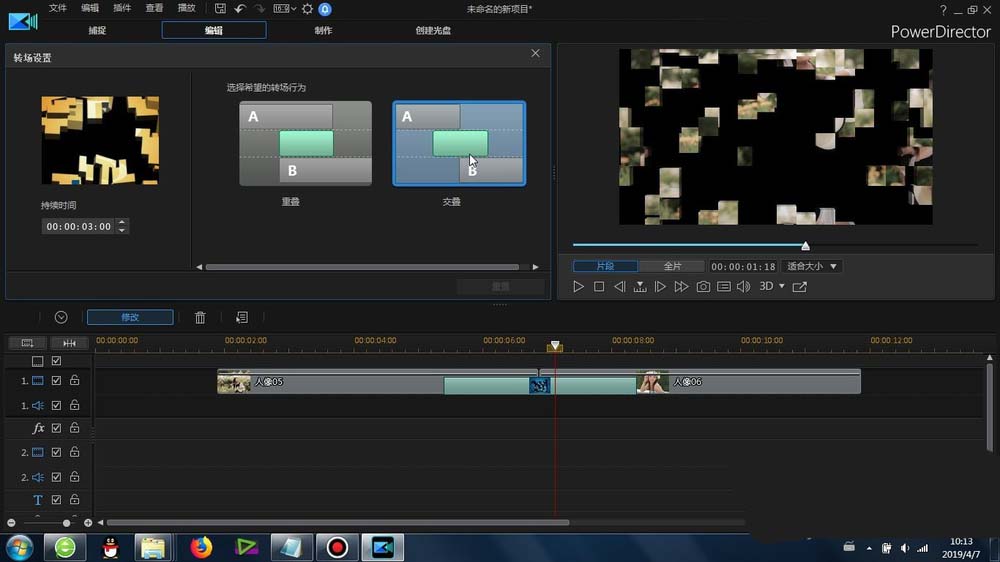Expand the 3D mode dropdown arrow
Screen dimensions: 1000x562
782,287
